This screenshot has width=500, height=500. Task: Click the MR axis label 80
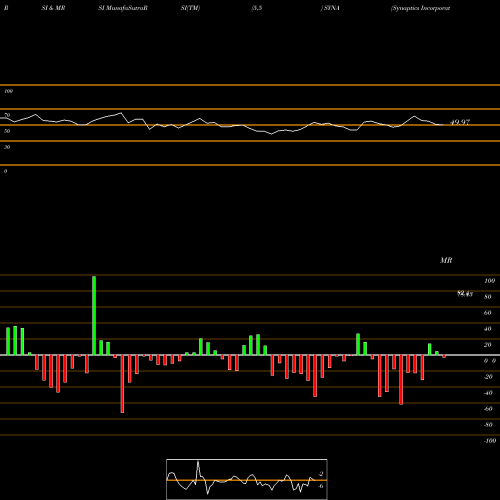click(488, 297)
